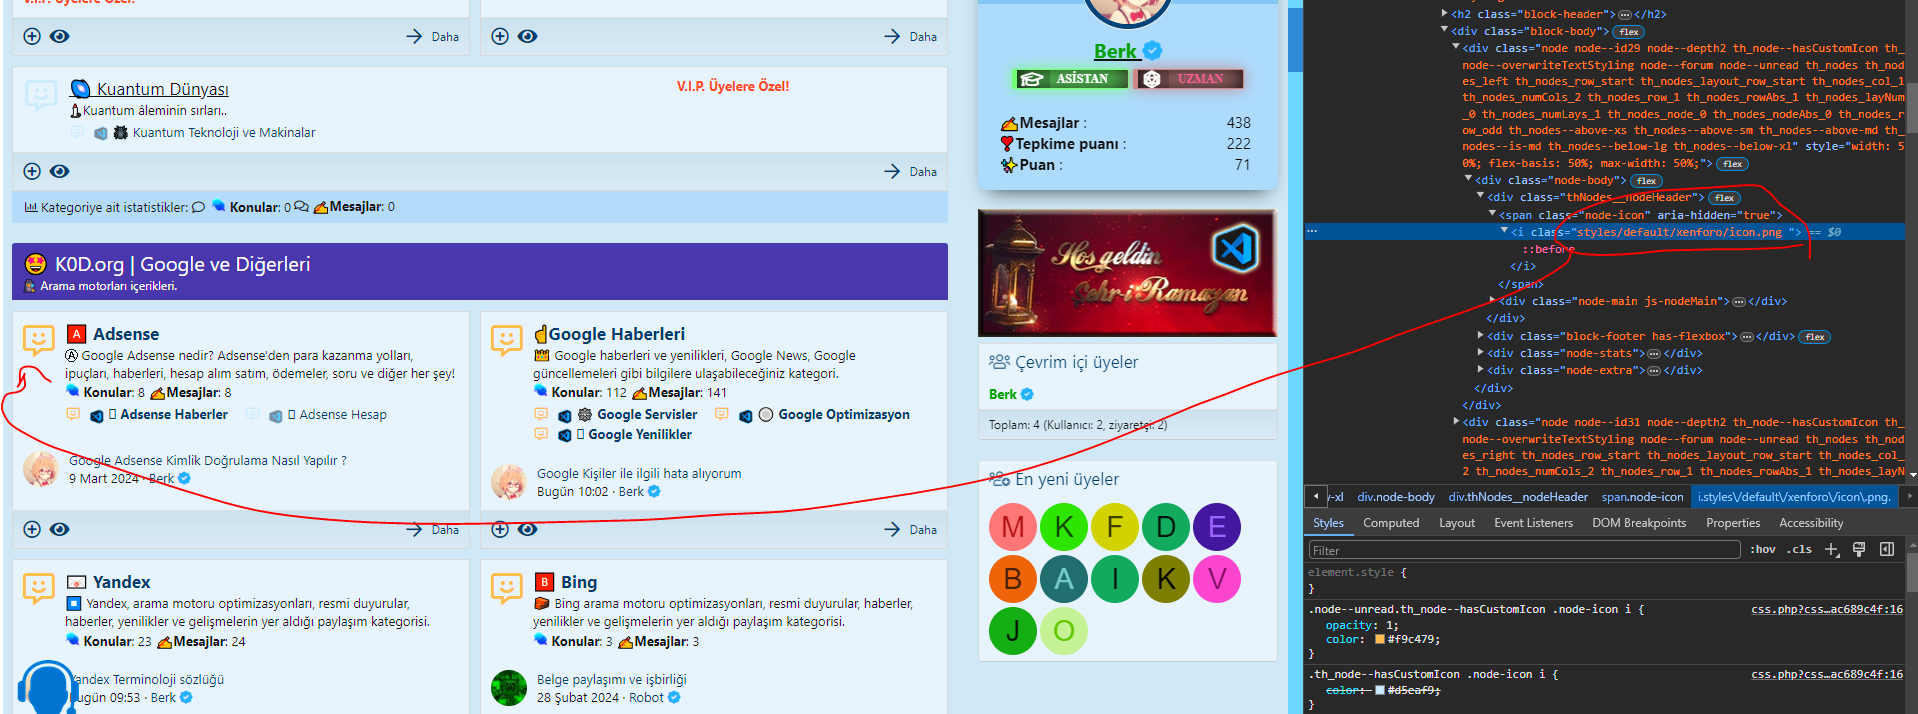The height and width of the screenshot is (714, 1918).
Task: Click Daha link in Adsense footer
Action: tap(445, 530)
